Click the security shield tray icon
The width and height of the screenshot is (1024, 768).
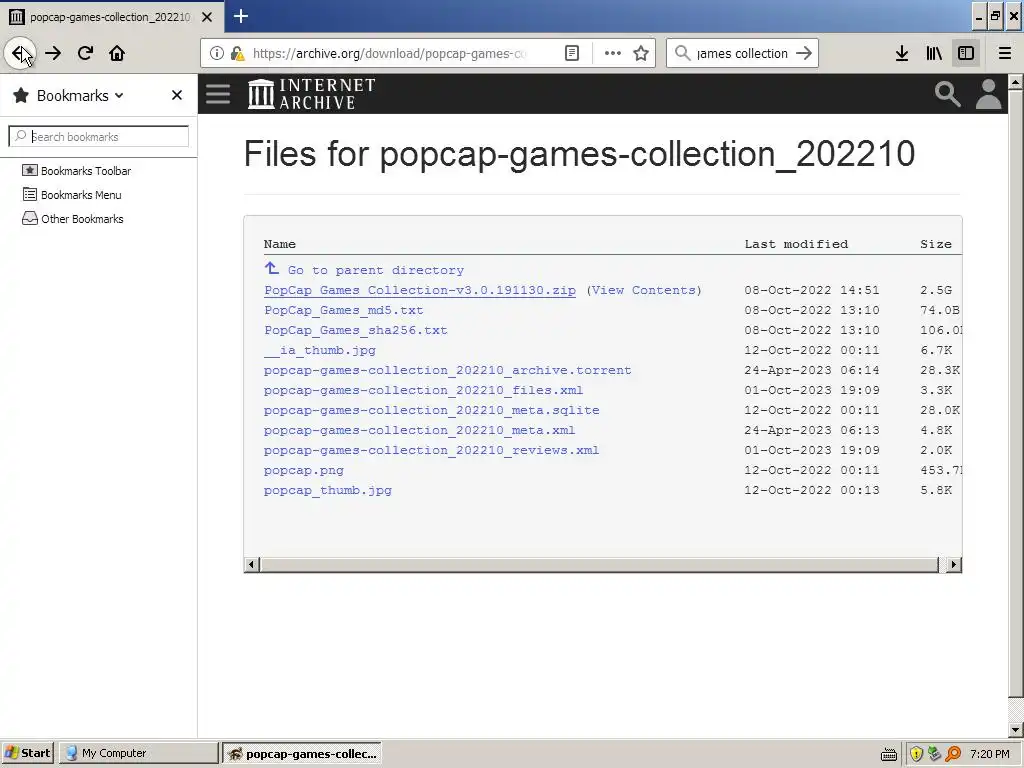pos(916,754)
